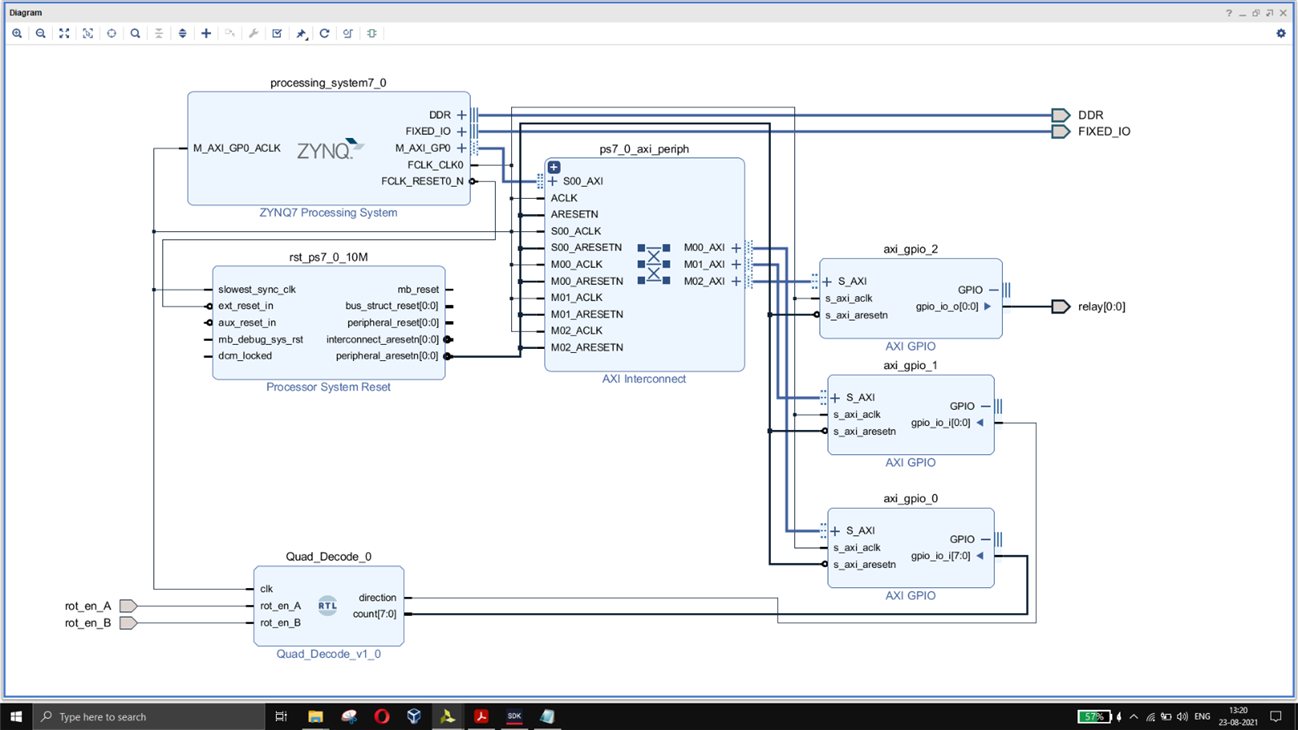Open the diagram settings gear
1298x730 pixels.
(1281, 33)
